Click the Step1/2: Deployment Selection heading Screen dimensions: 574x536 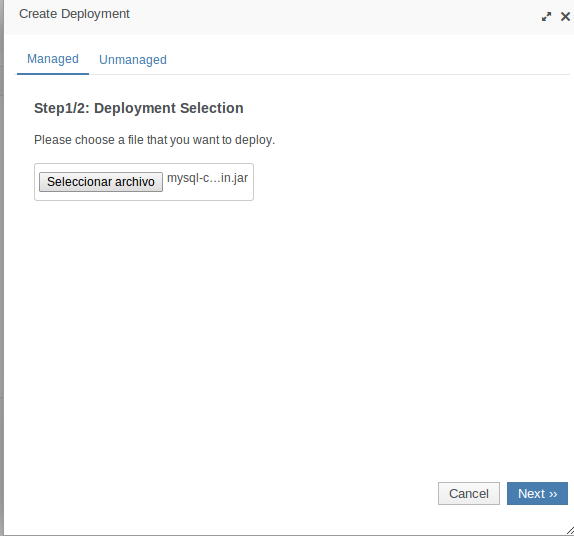pyautogui.click(x=139, y=108)
